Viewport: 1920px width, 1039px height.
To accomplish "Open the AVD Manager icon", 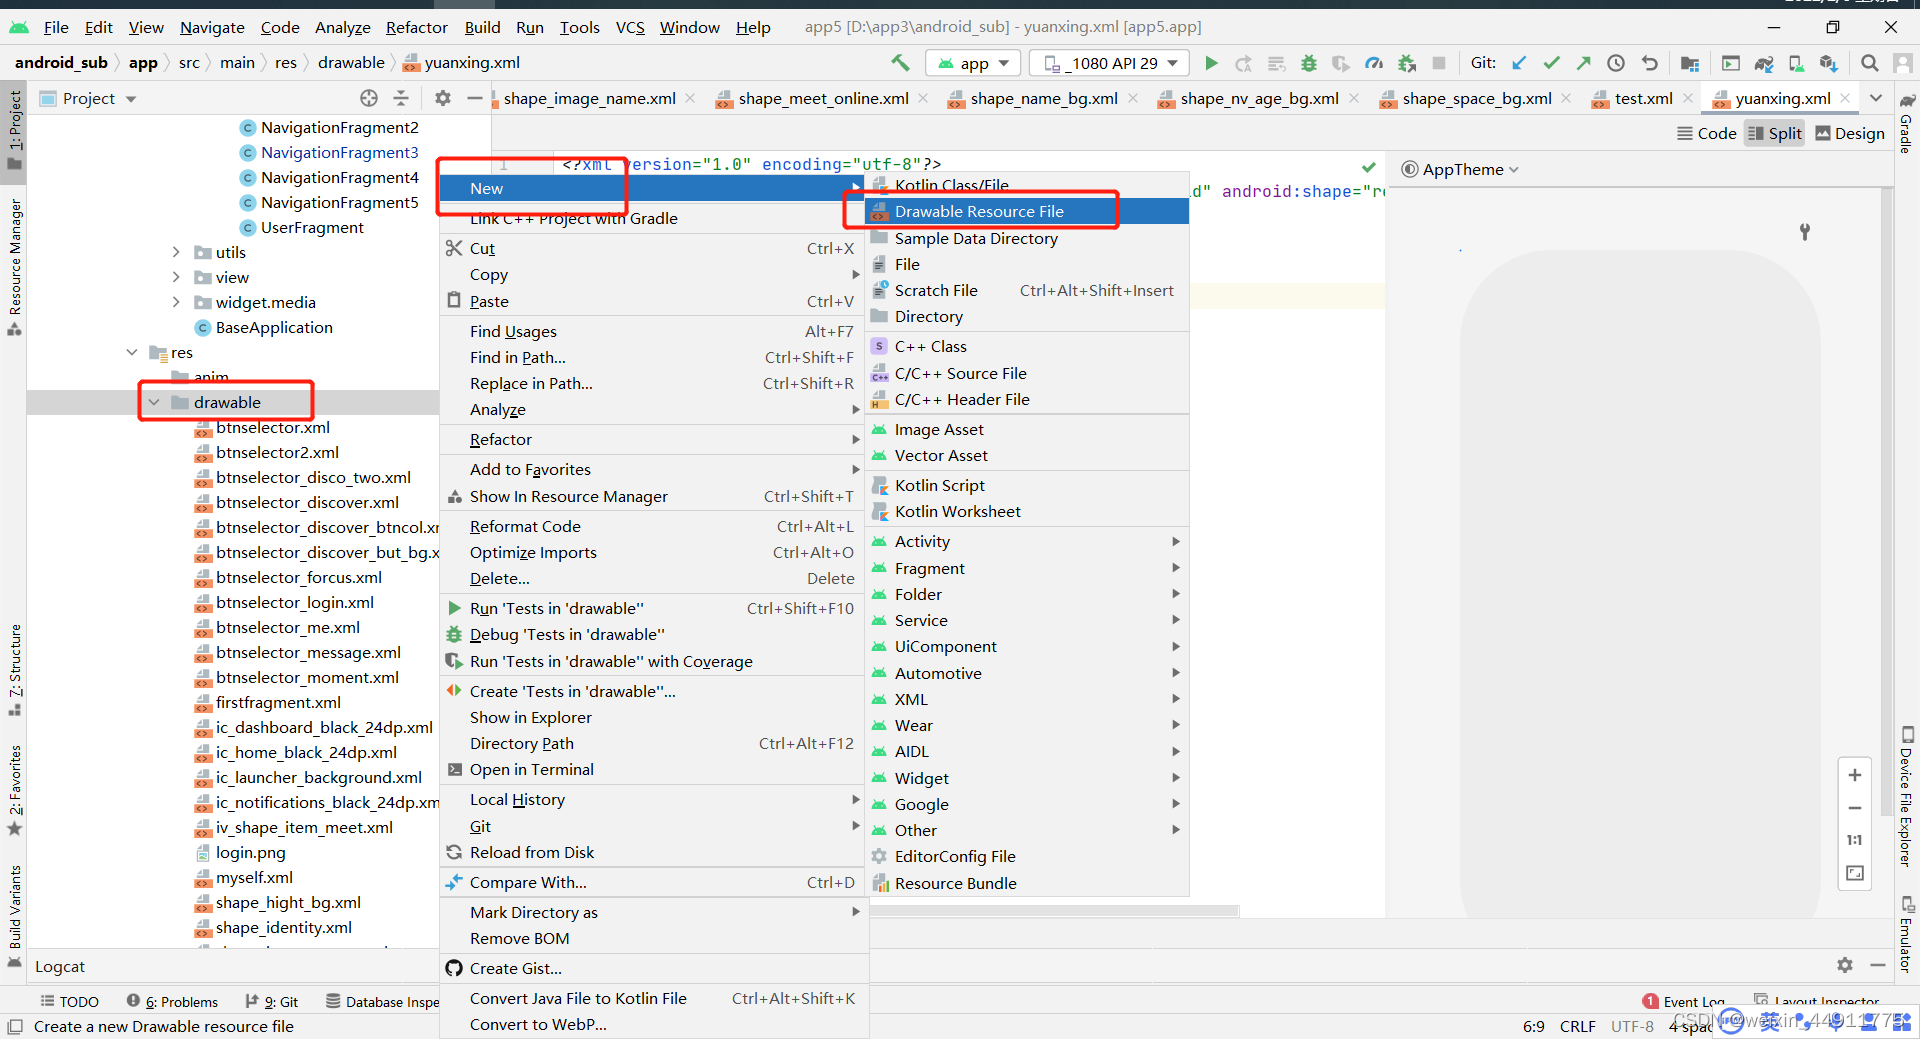I will coord(1796,63).
